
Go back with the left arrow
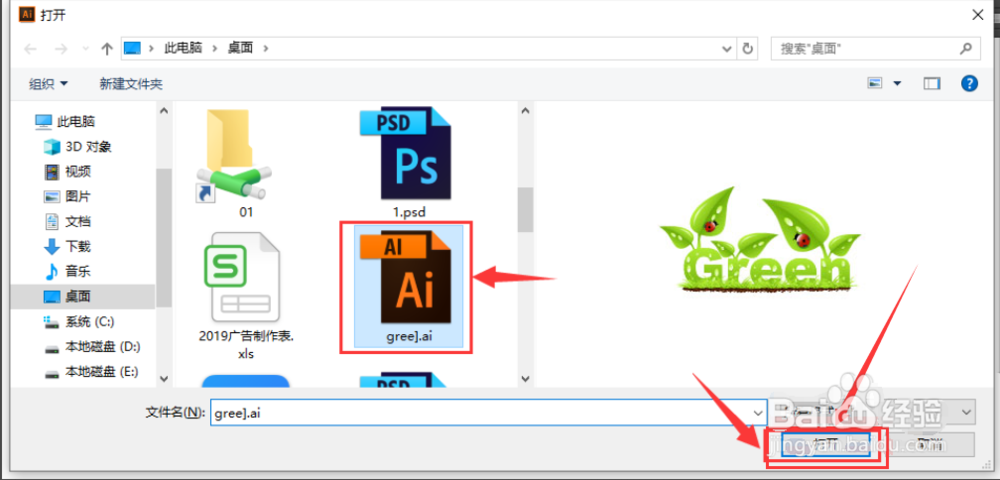pyautogui.click(x=30, y=49)
